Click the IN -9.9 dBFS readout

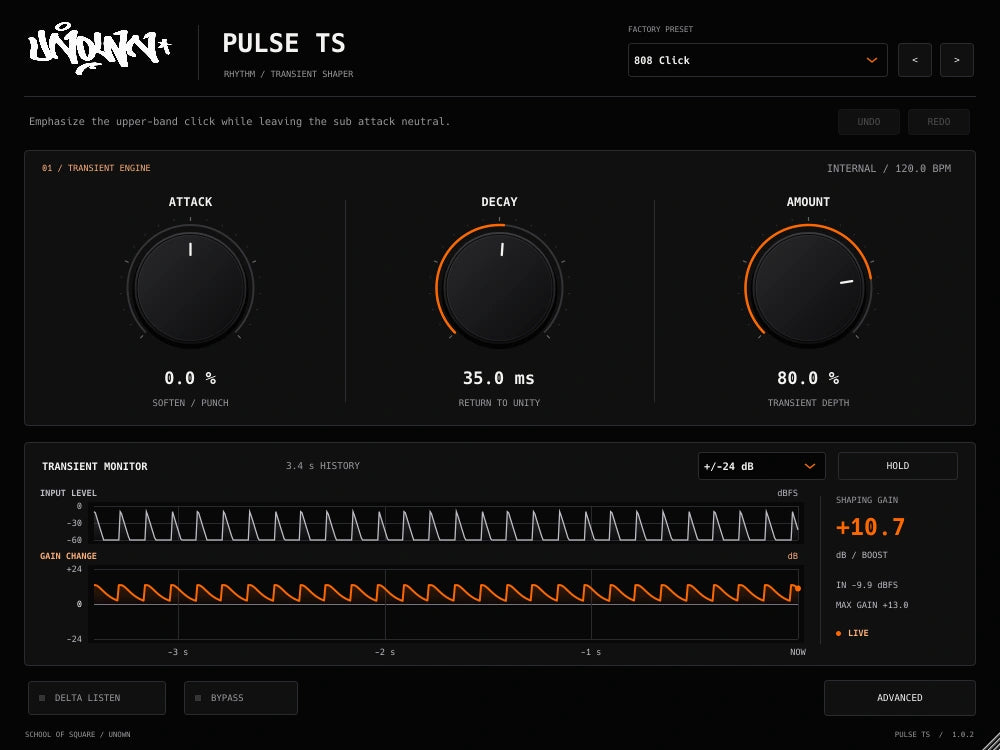pos(867,585)
